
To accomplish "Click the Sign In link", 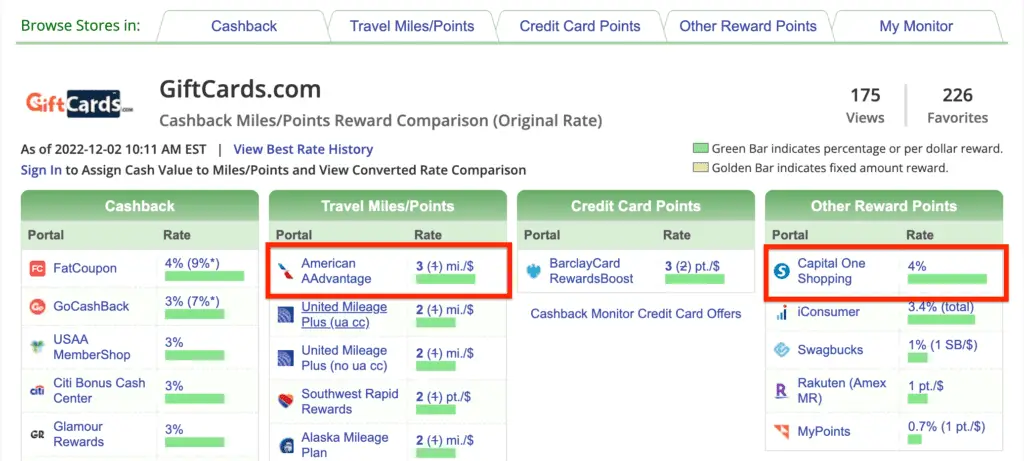I will click(41, 170).
